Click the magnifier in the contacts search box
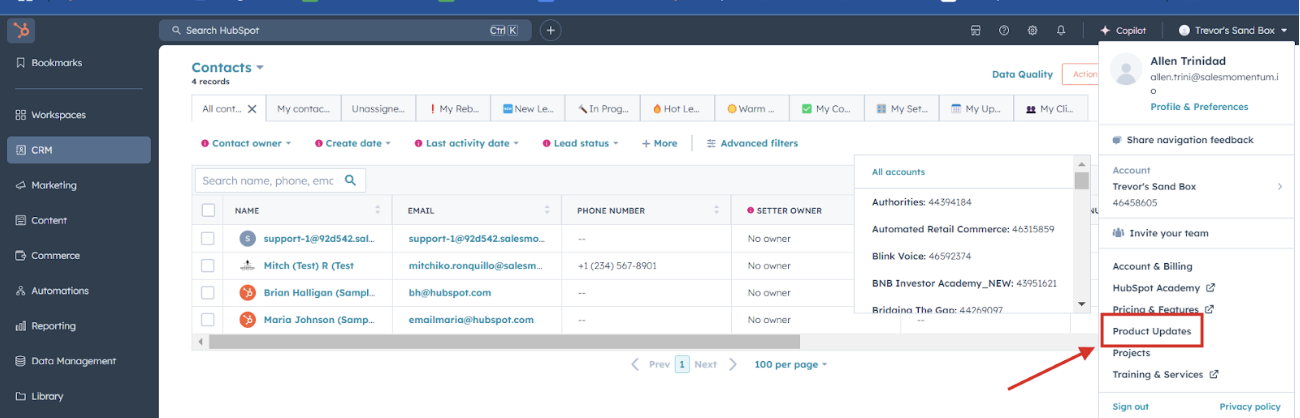The height and width of the screenshot is (418, 1300). click(x=350, y=181)
